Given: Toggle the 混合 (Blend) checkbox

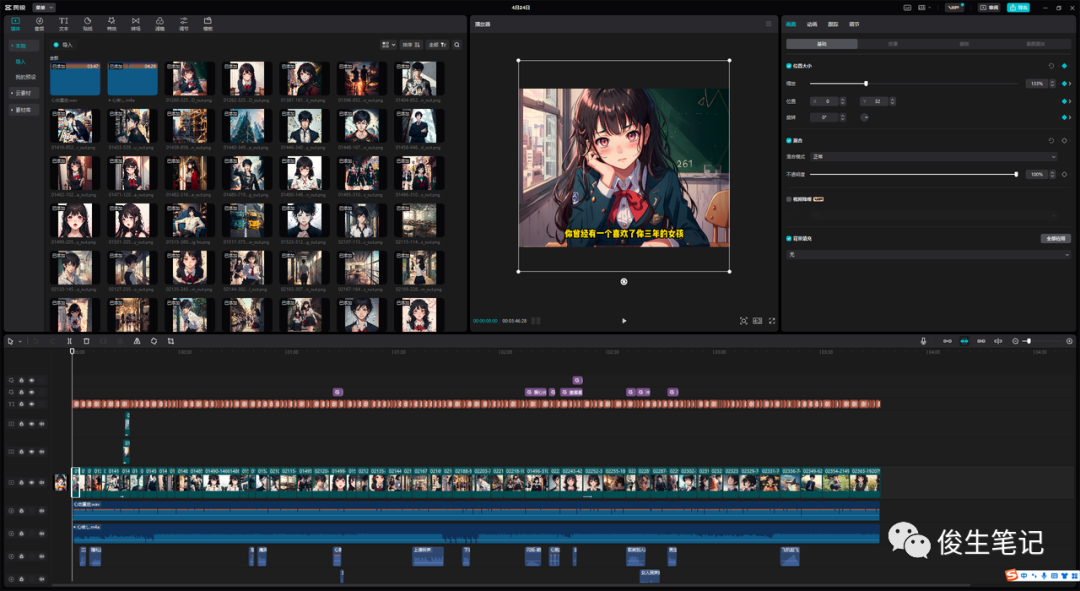Looking at the screenshot, I should point(789,141).
